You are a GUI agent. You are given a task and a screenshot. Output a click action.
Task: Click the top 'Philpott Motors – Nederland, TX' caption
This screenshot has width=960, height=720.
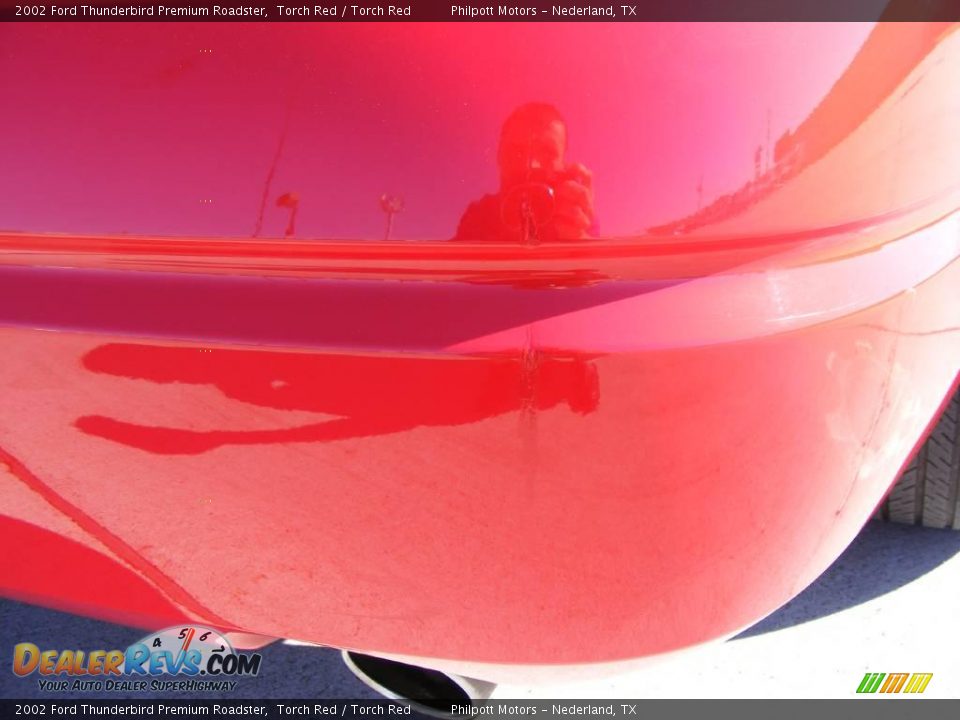coord(544,10)
